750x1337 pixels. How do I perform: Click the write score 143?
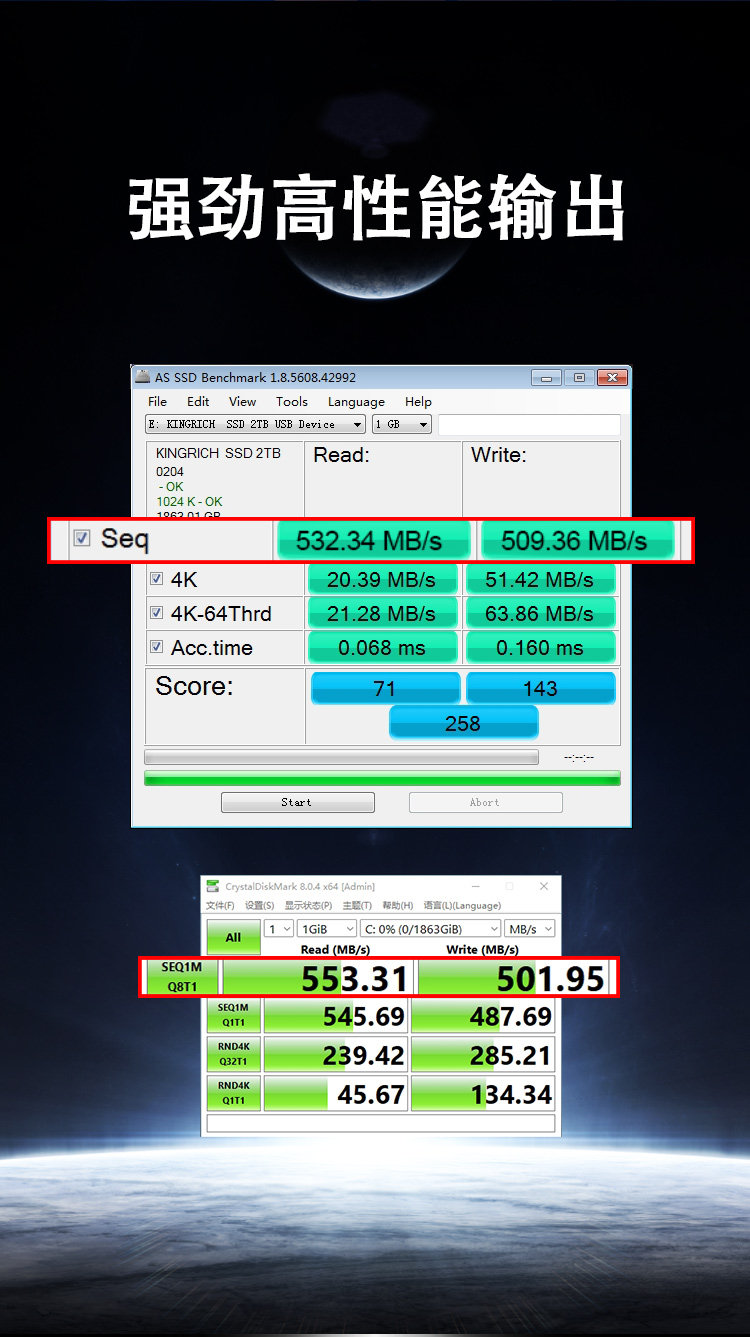tap(540, 688)
